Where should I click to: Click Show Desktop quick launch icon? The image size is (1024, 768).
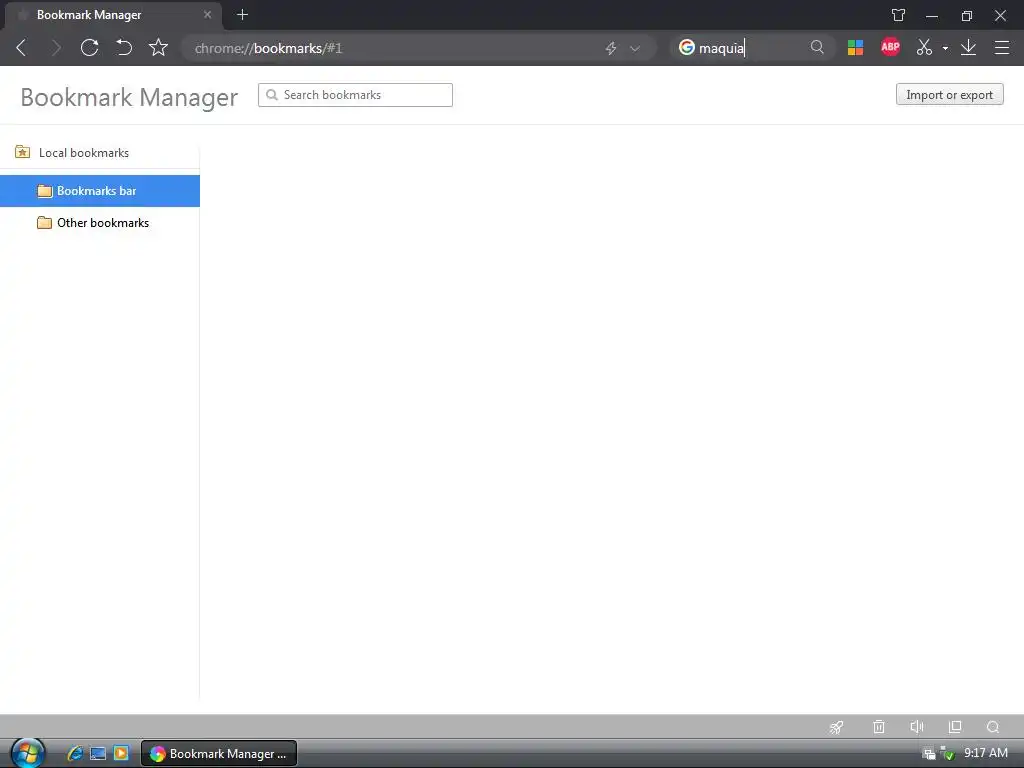(x=98, y=754)
